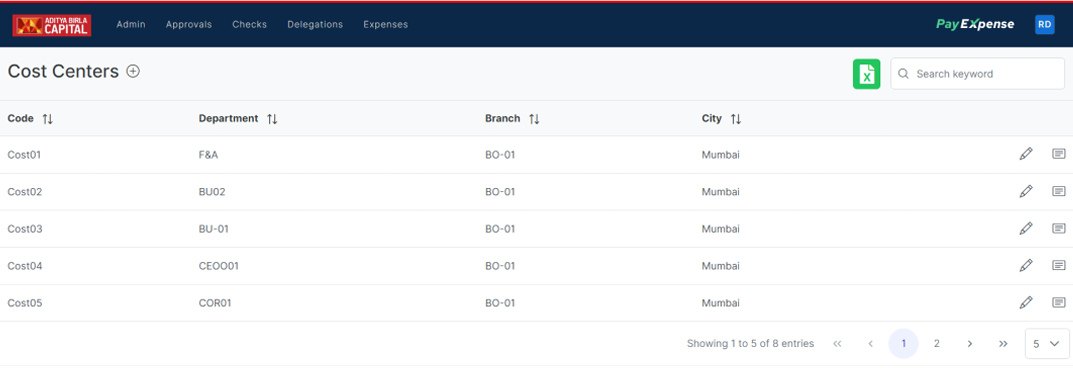Click the Aditya Birla Capital logo
Image resolution: width=1073 pixels, height=375 pixels.
pyautogui.click(x=52, y=25)
